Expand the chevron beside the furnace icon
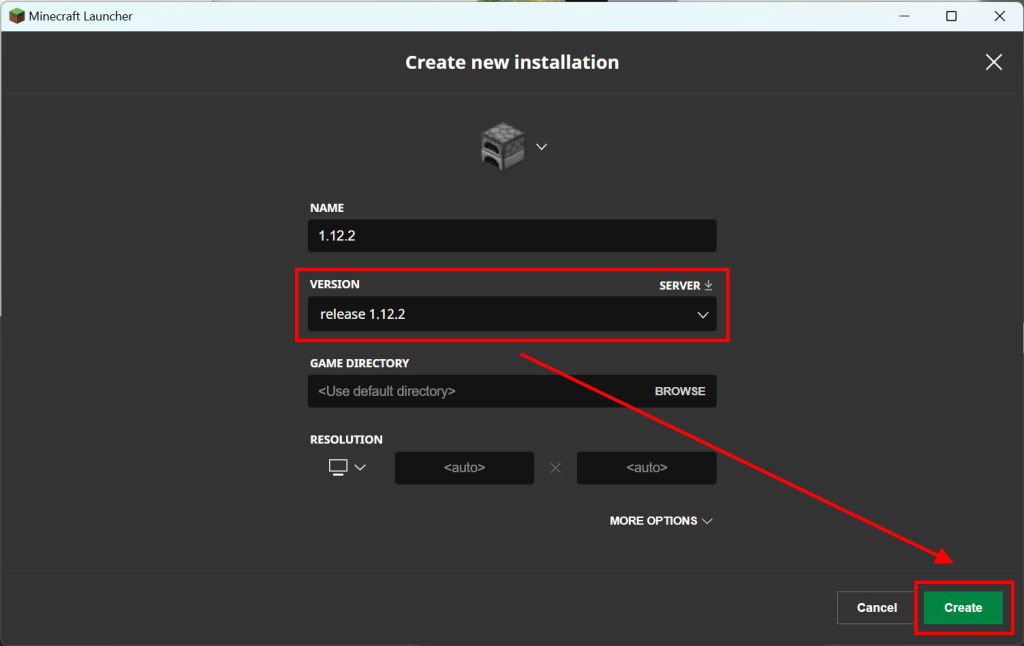 point(541,146)
